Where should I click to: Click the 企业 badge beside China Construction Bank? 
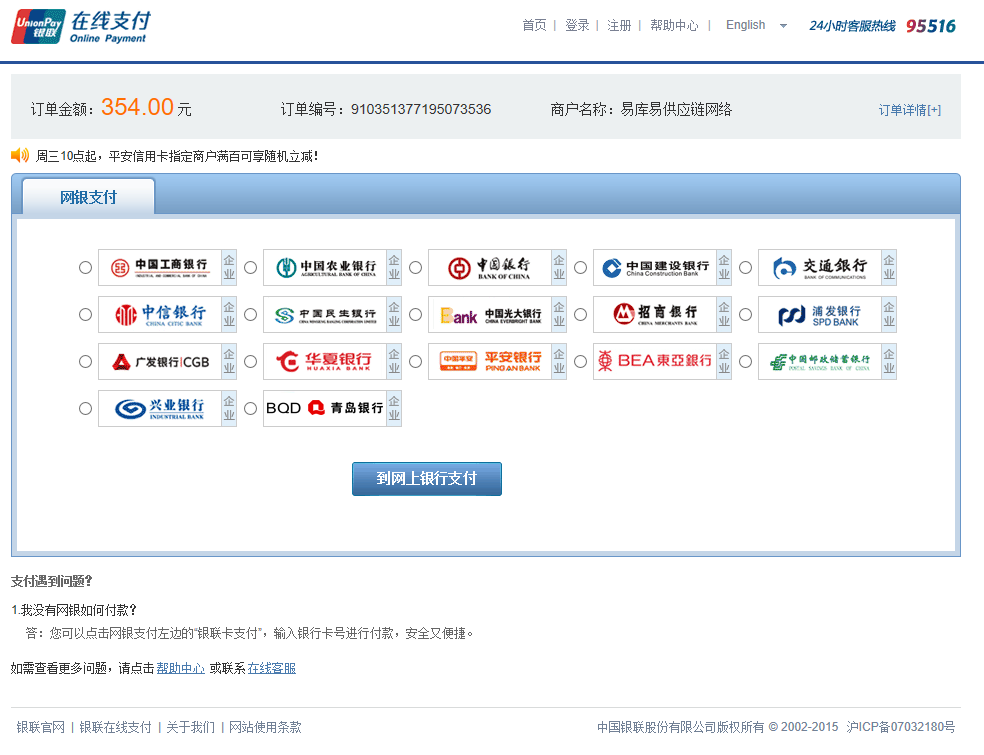tap(724, 267)
